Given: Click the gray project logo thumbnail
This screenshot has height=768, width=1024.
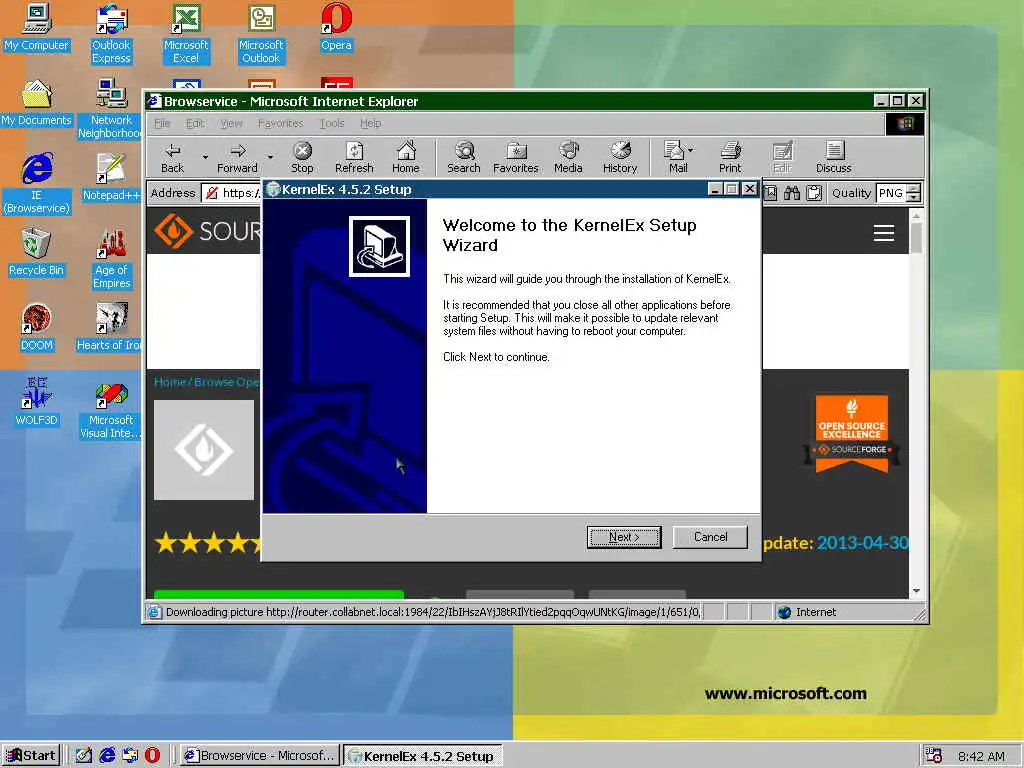Looking at the screenshot, I should [204, 449].
